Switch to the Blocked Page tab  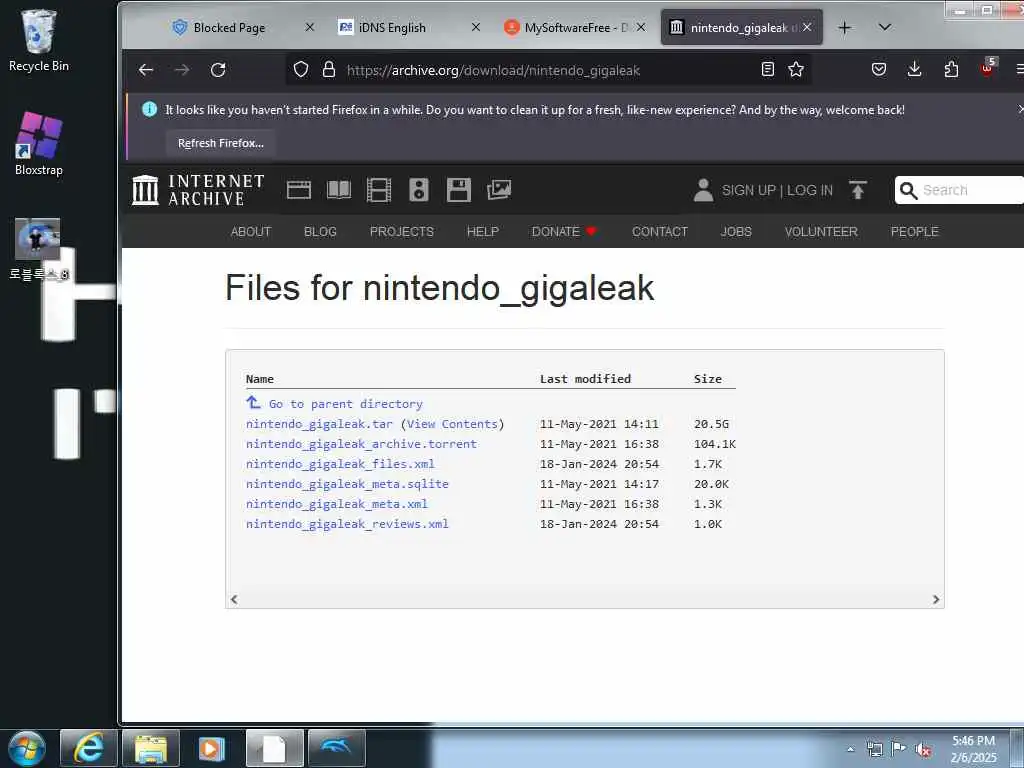point(229,27)
